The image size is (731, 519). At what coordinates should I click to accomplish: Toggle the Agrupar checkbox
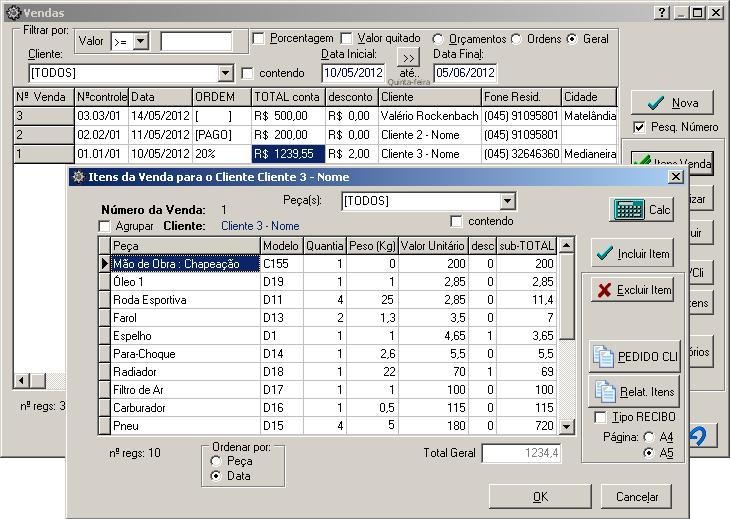pos(105,226)
